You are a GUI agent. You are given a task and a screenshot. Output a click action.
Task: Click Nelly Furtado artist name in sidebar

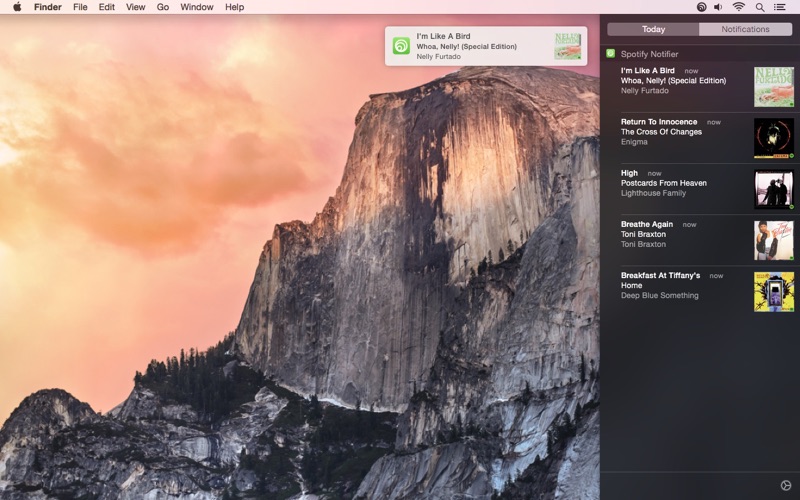644,91
